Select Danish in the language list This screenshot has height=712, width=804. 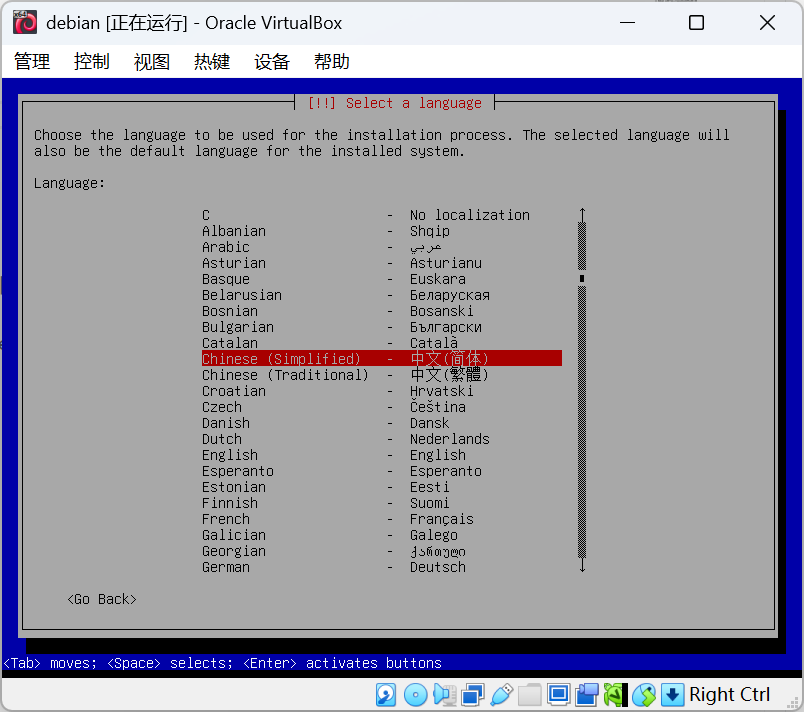point(382,423)
